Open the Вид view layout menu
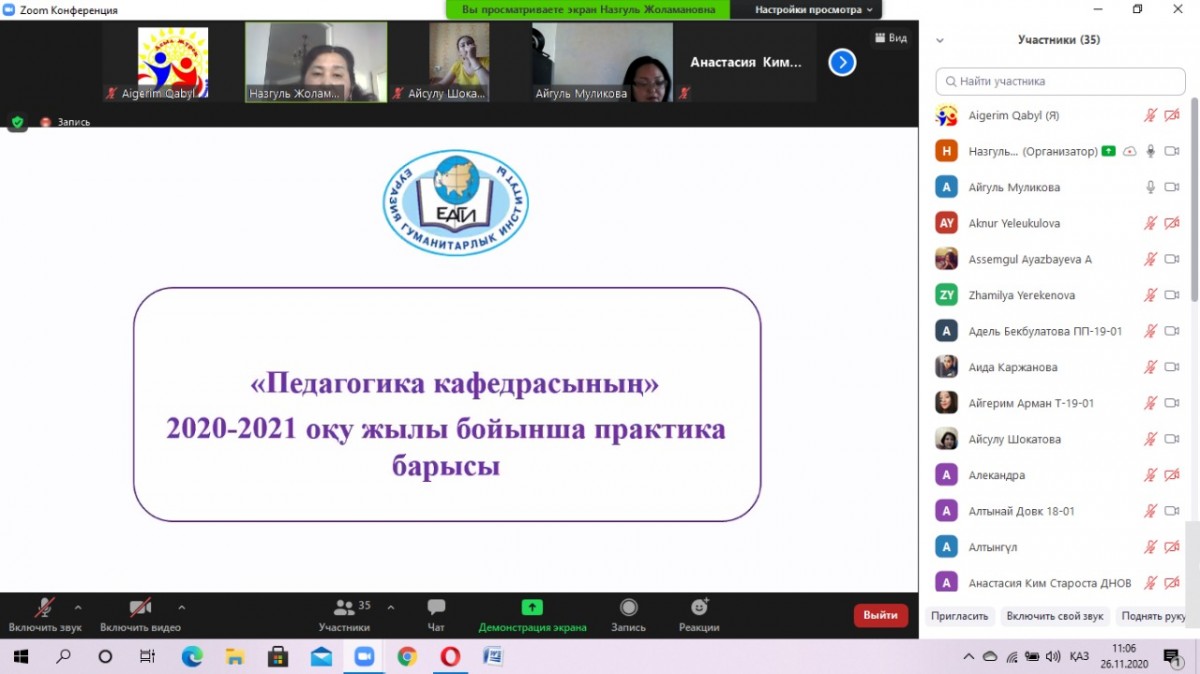 (891, 38)
